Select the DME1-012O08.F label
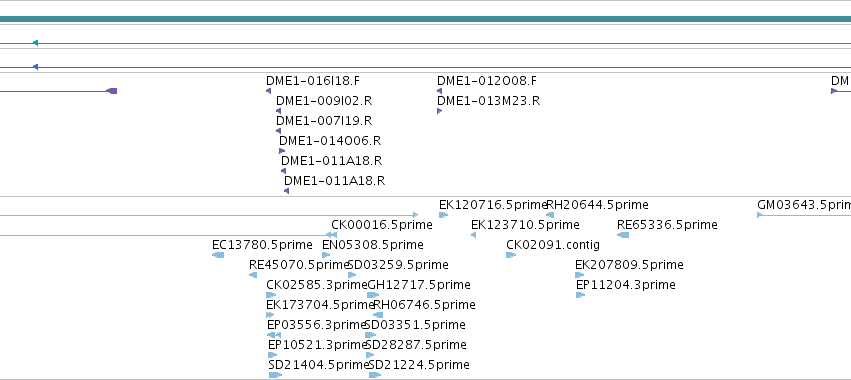The width and height of the screenshot is (851, 380). [487, 81]
